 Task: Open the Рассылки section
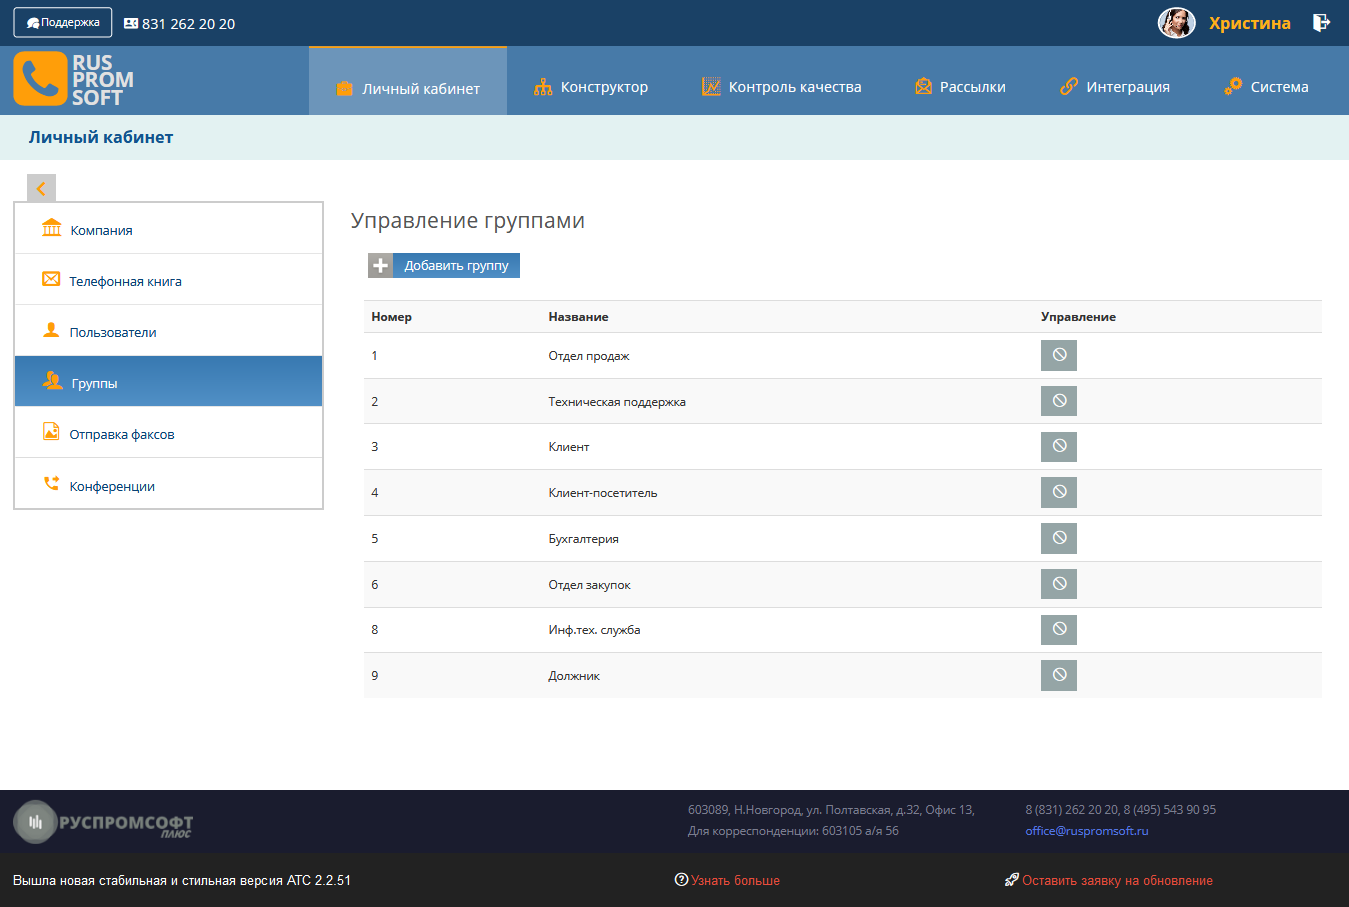[960, 87]
